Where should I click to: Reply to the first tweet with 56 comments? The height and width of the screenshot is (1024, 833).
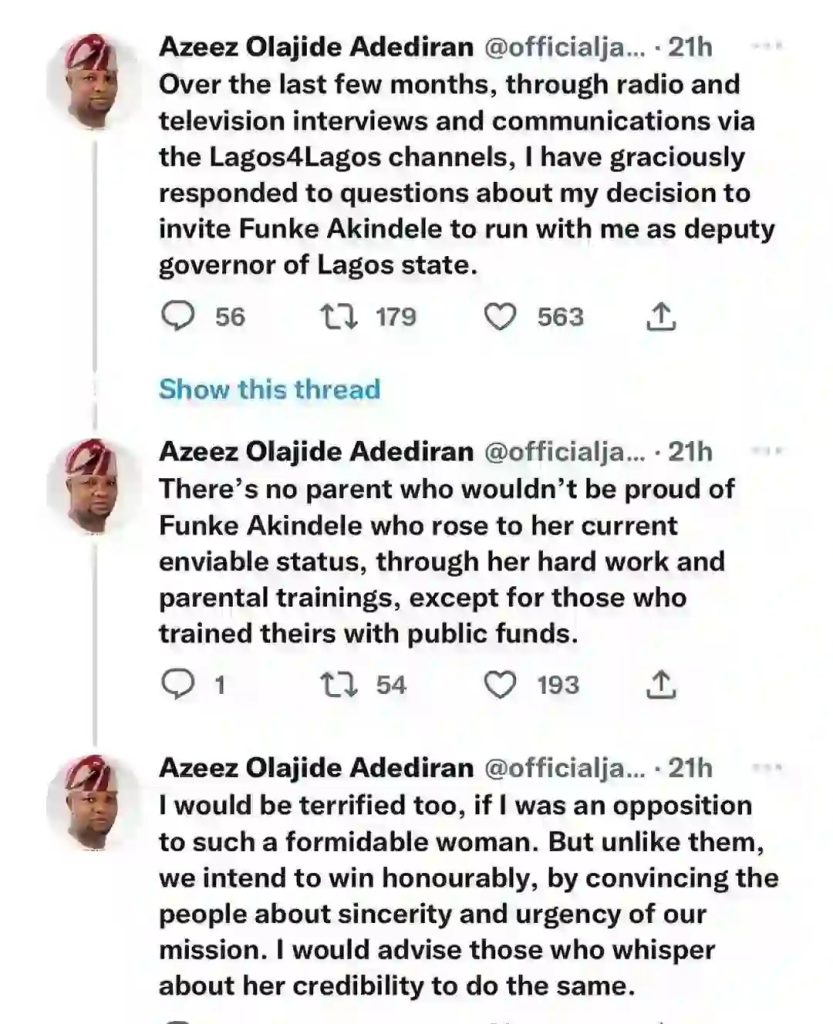pyautogui.click(x=178, y=317)
